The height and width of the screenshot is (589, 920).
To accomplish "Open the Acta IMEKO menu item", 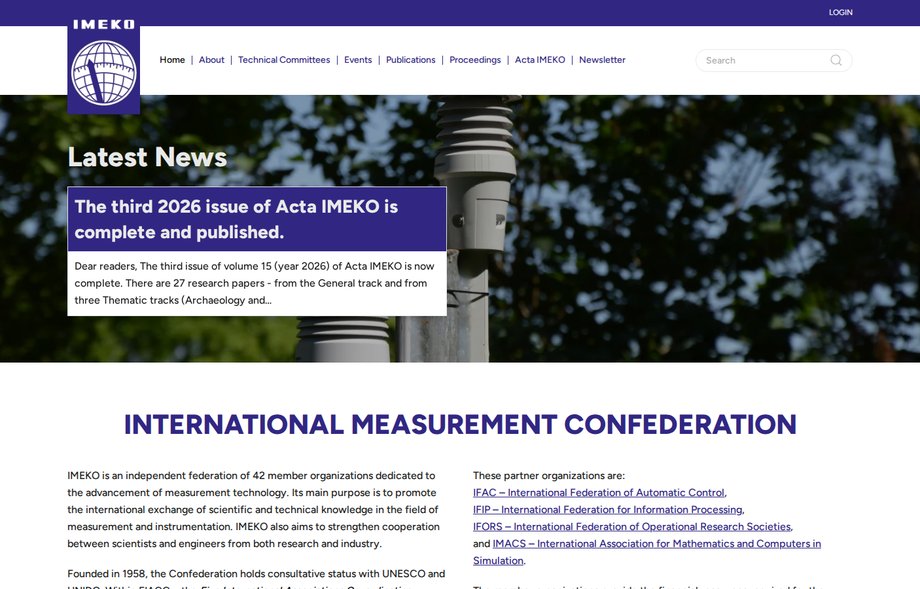I will 540,60.
